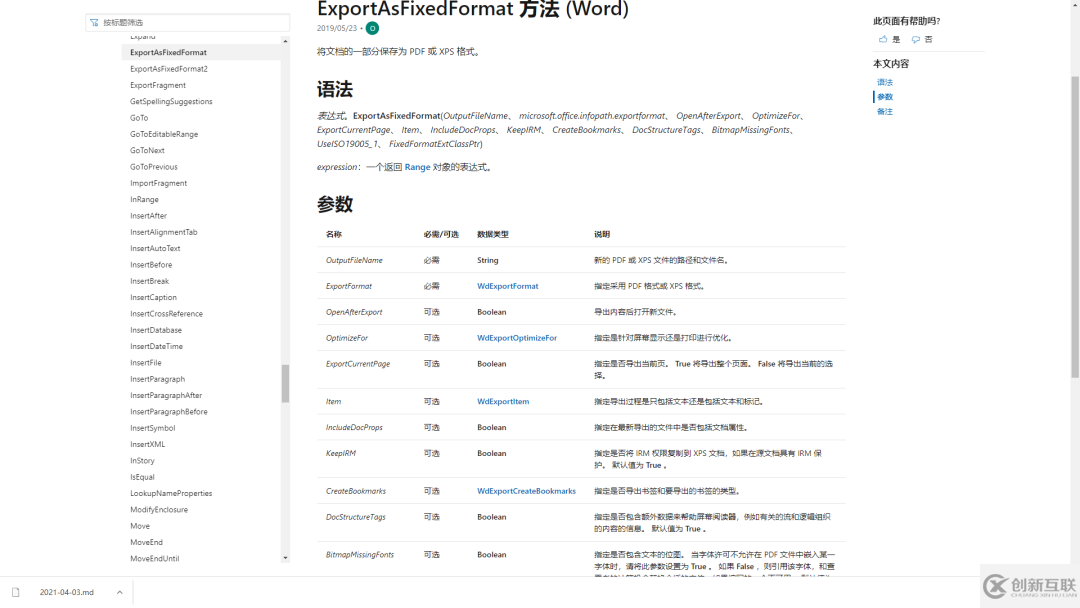1080x608 pixels.
Task: Click the 2021-04-03.md downloaded file name
Action: coord(66,592)
